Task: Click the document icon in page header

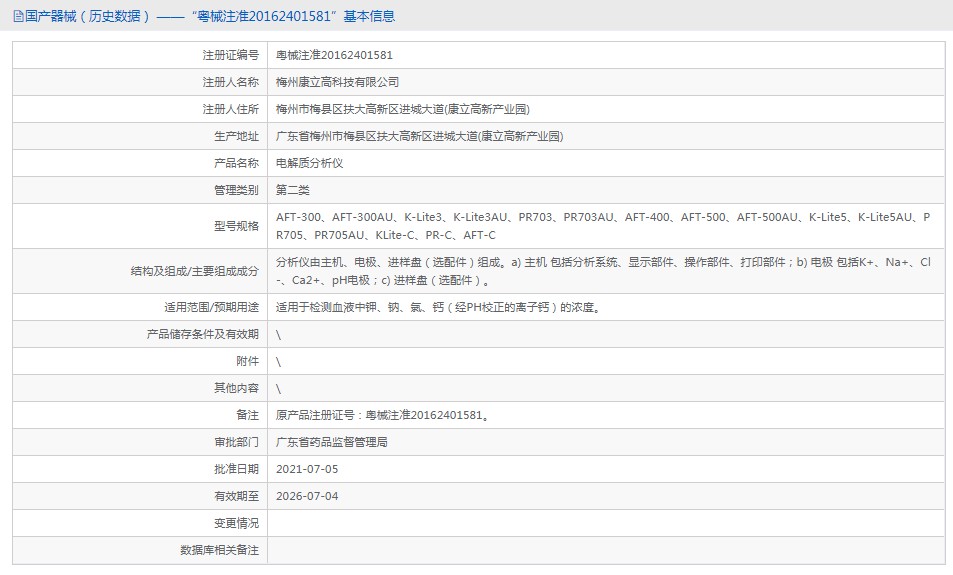Action: pyautogui.click(x=18, y=16)
